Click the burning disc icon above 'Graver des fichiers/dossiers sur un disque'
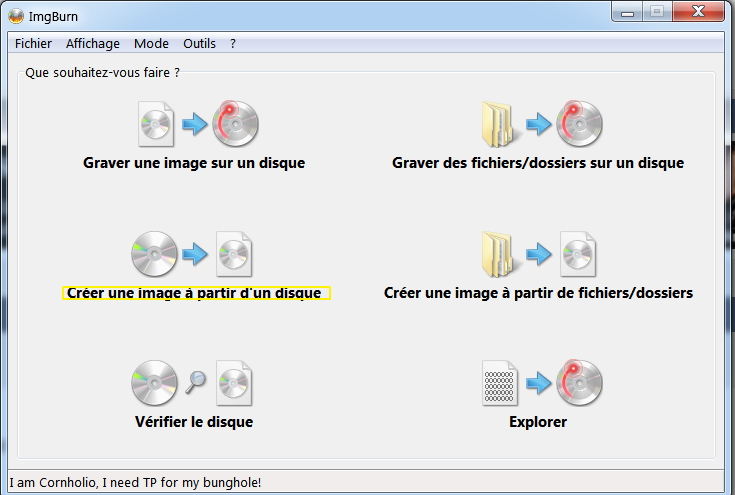Screen dimensions: 735x495 [x=579, y=123]
